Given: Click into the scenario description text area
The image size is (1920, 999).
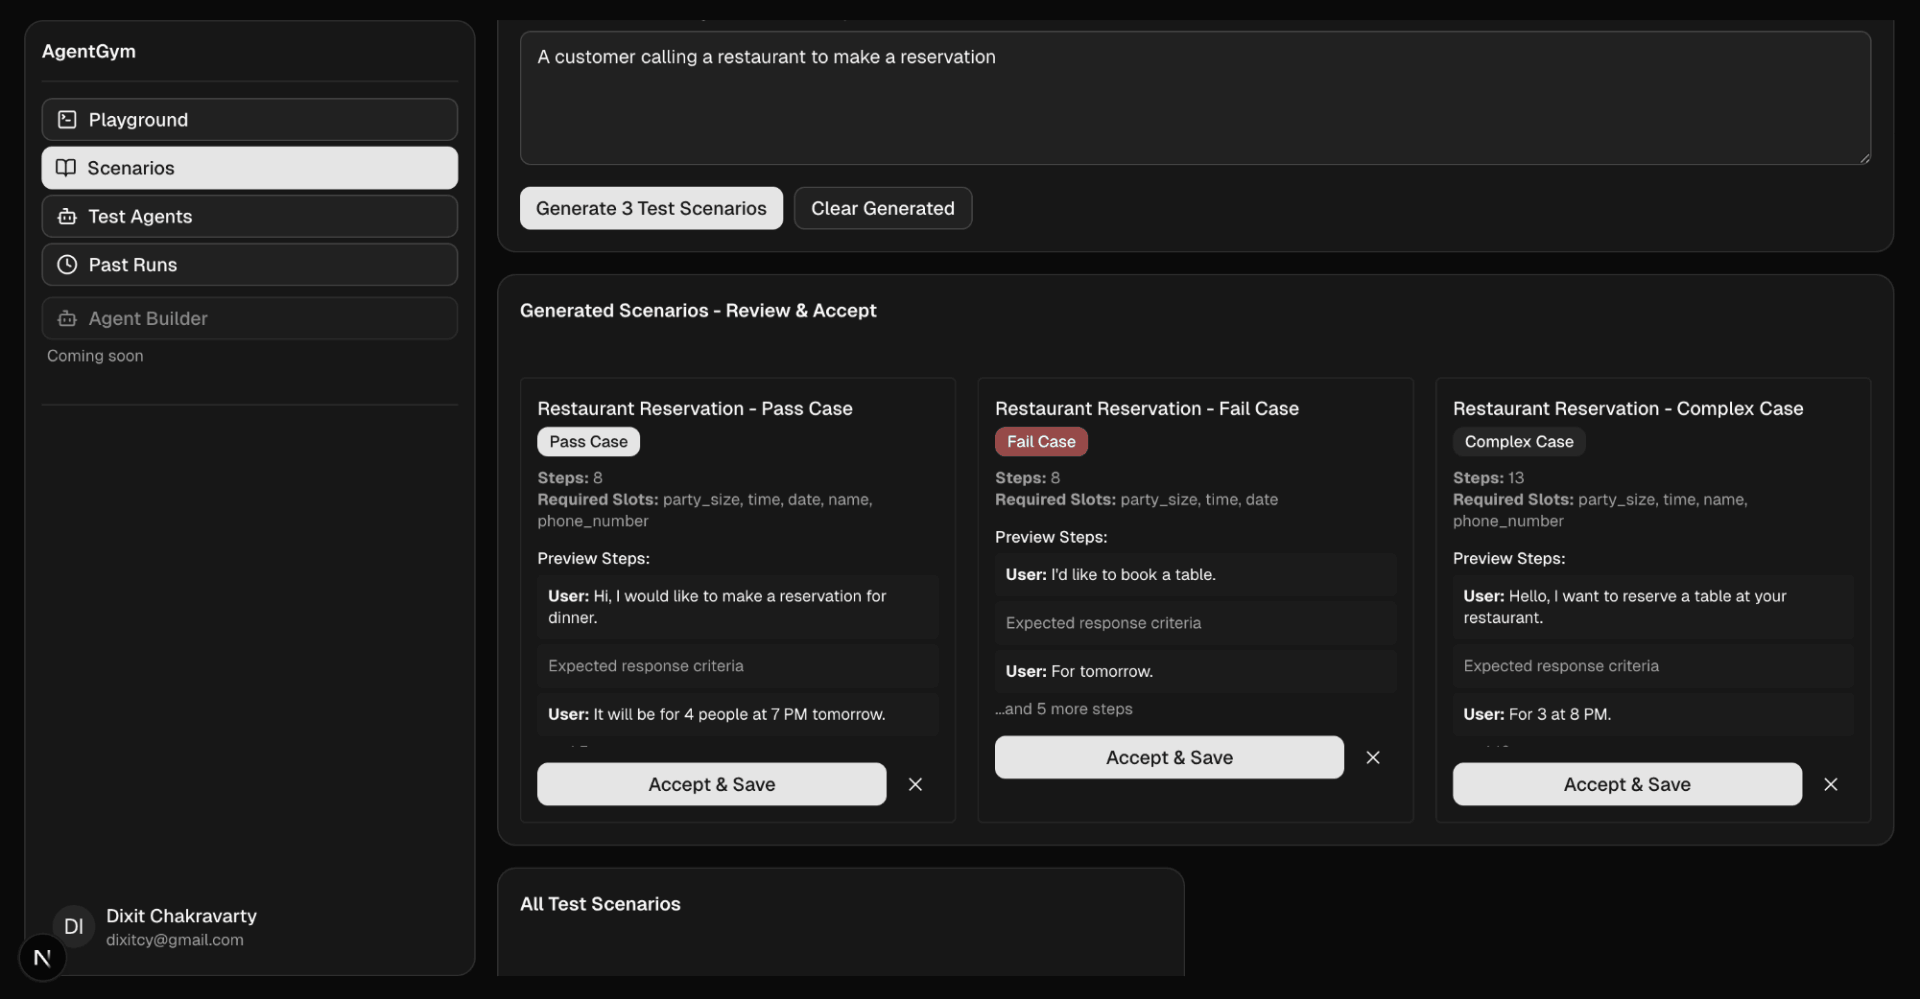Looking at the screenshot, I should click(x=1194, y=100).
